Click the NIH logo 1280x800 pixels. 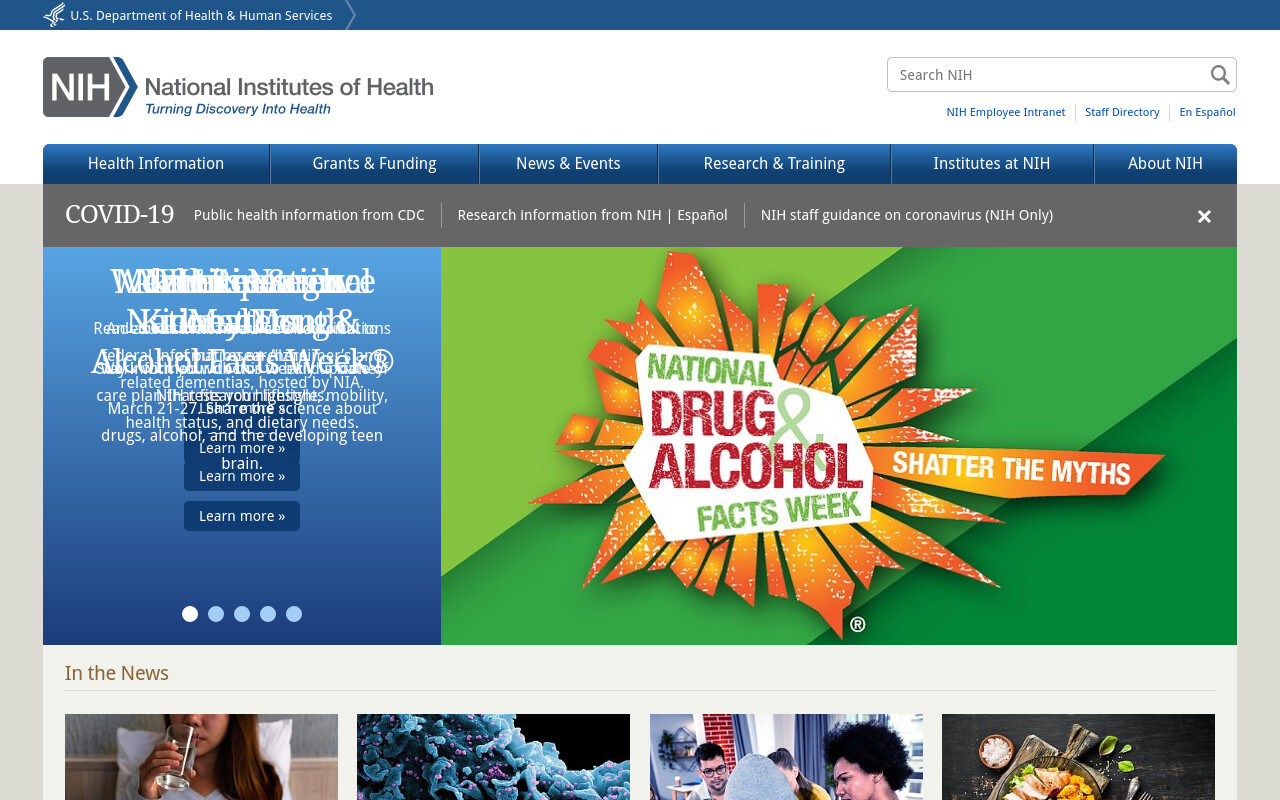(x=238, y=87)
